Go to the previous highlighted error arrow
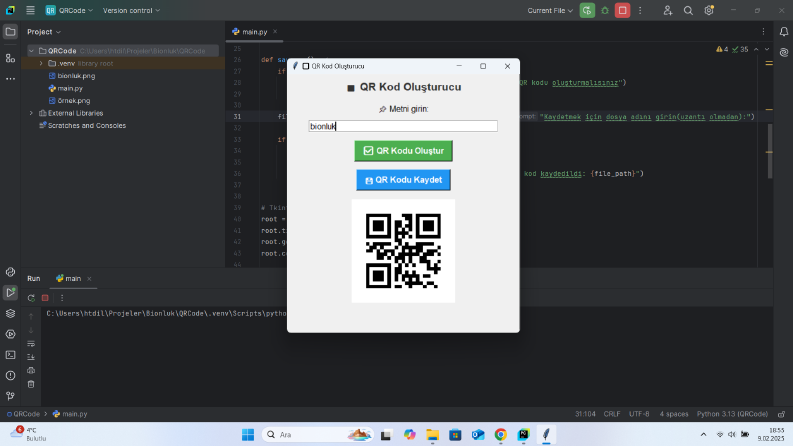This screenshot has height=446, width=793. 756,50
